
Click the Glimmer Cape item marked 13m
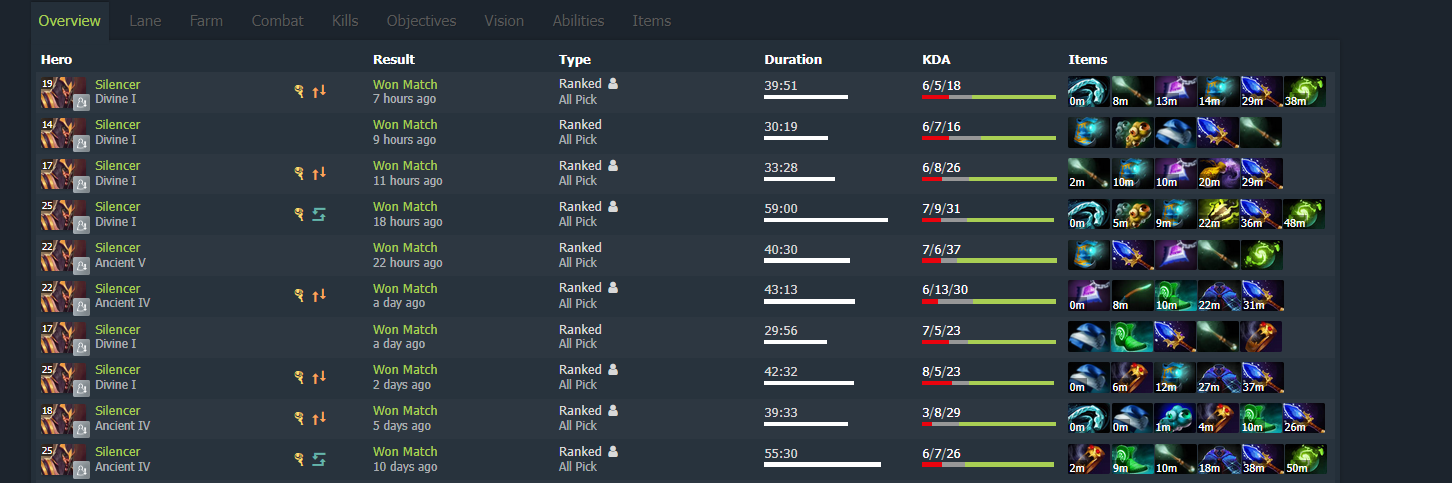click(1175, 91)
